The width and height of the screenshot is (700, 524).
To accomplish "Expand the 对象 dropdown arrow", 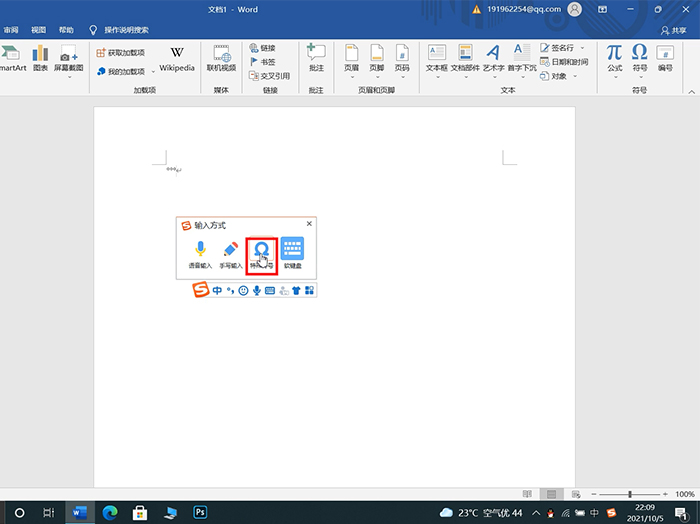I will [x=575, y=76].
